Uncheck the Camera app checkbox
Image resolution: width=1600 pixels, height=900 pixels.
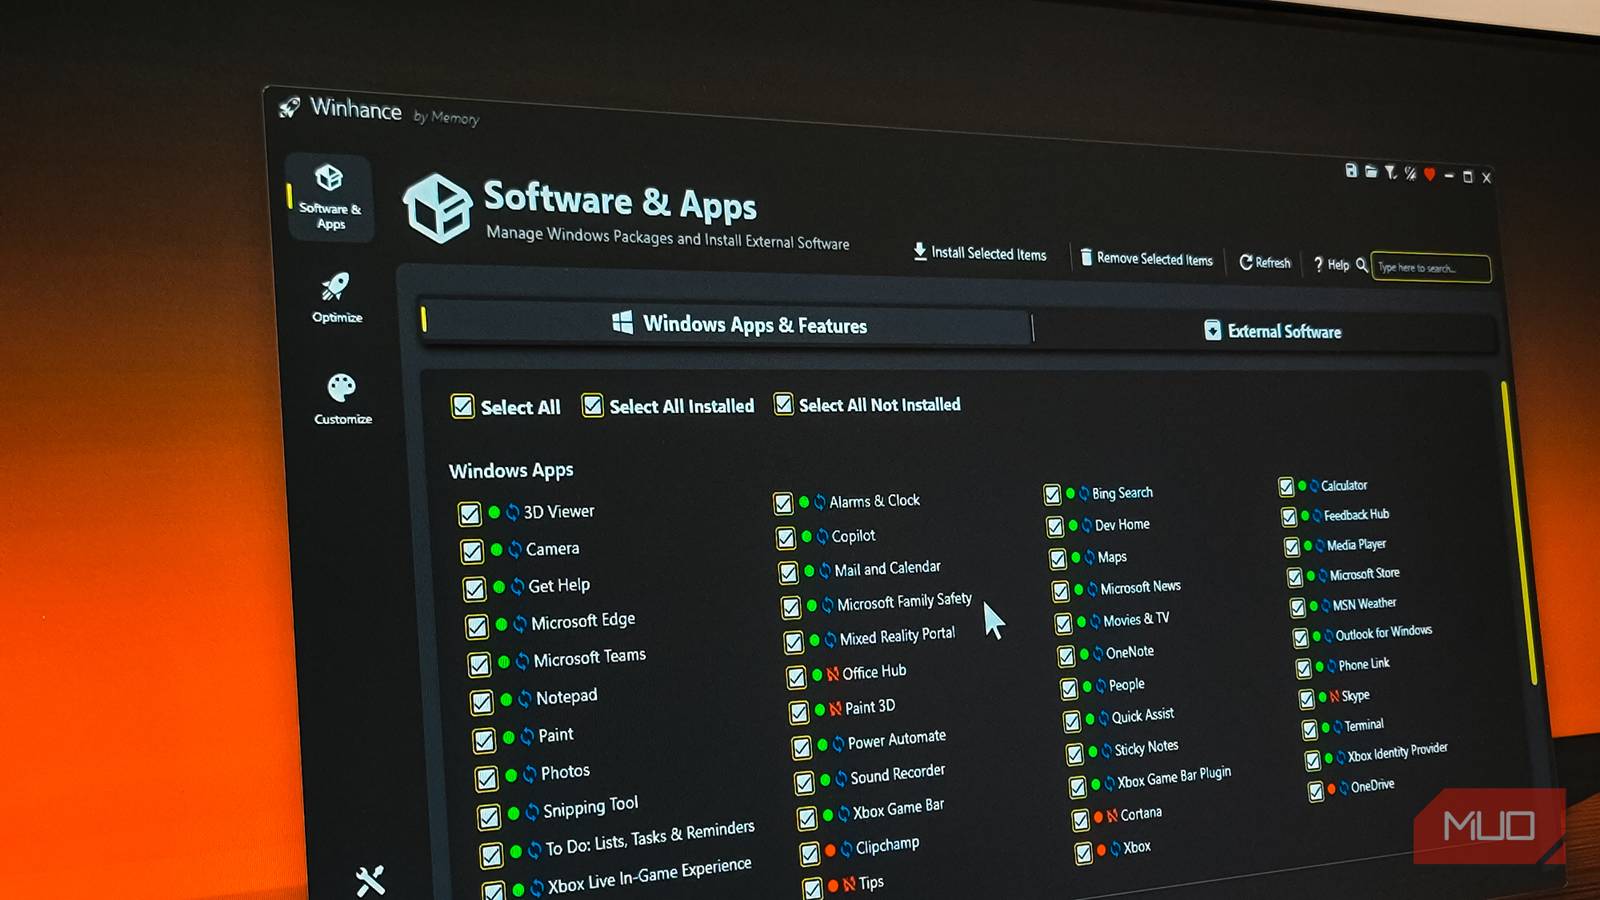point(474,550)
